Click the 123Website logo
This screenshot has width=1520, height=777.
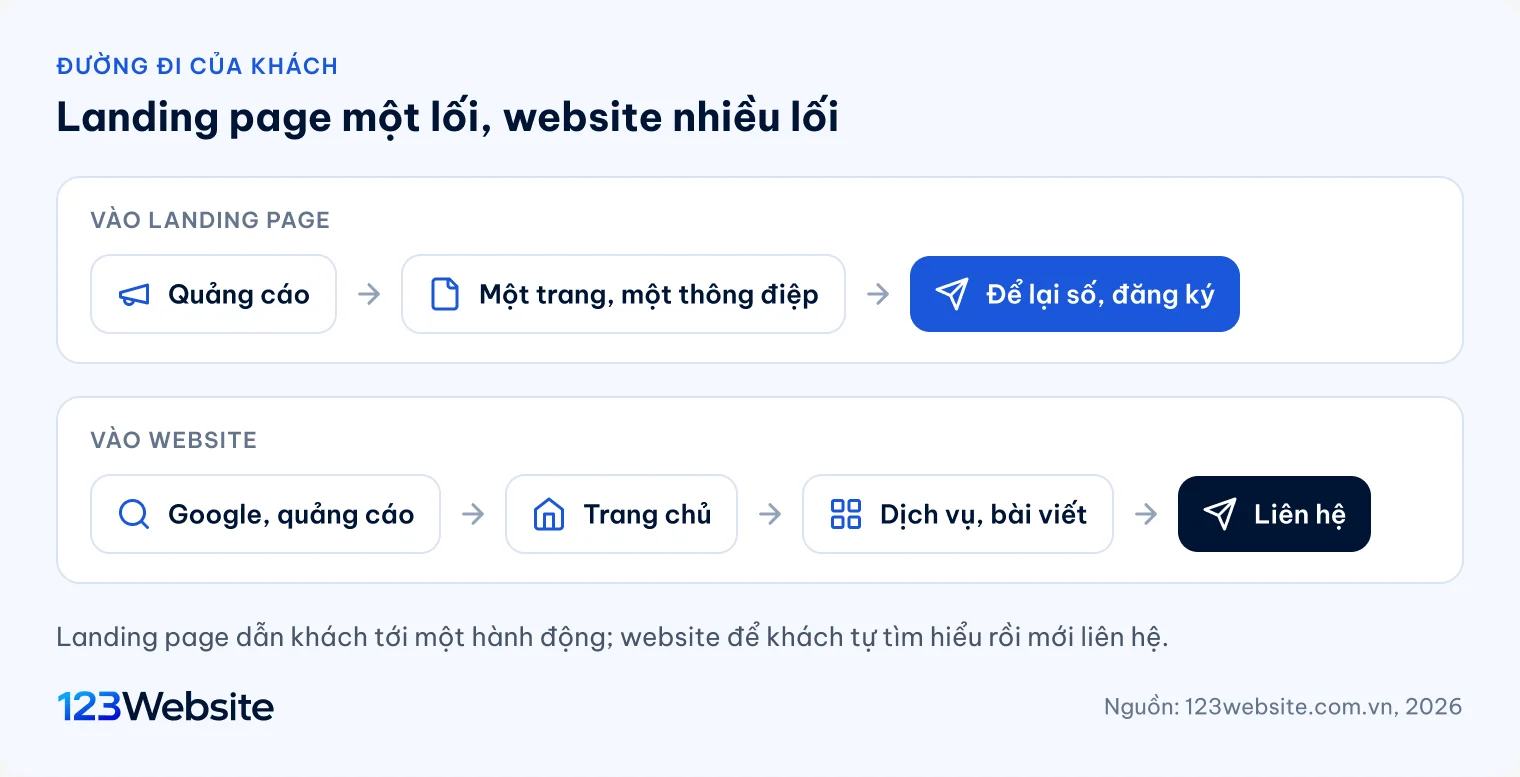point(165,707)
